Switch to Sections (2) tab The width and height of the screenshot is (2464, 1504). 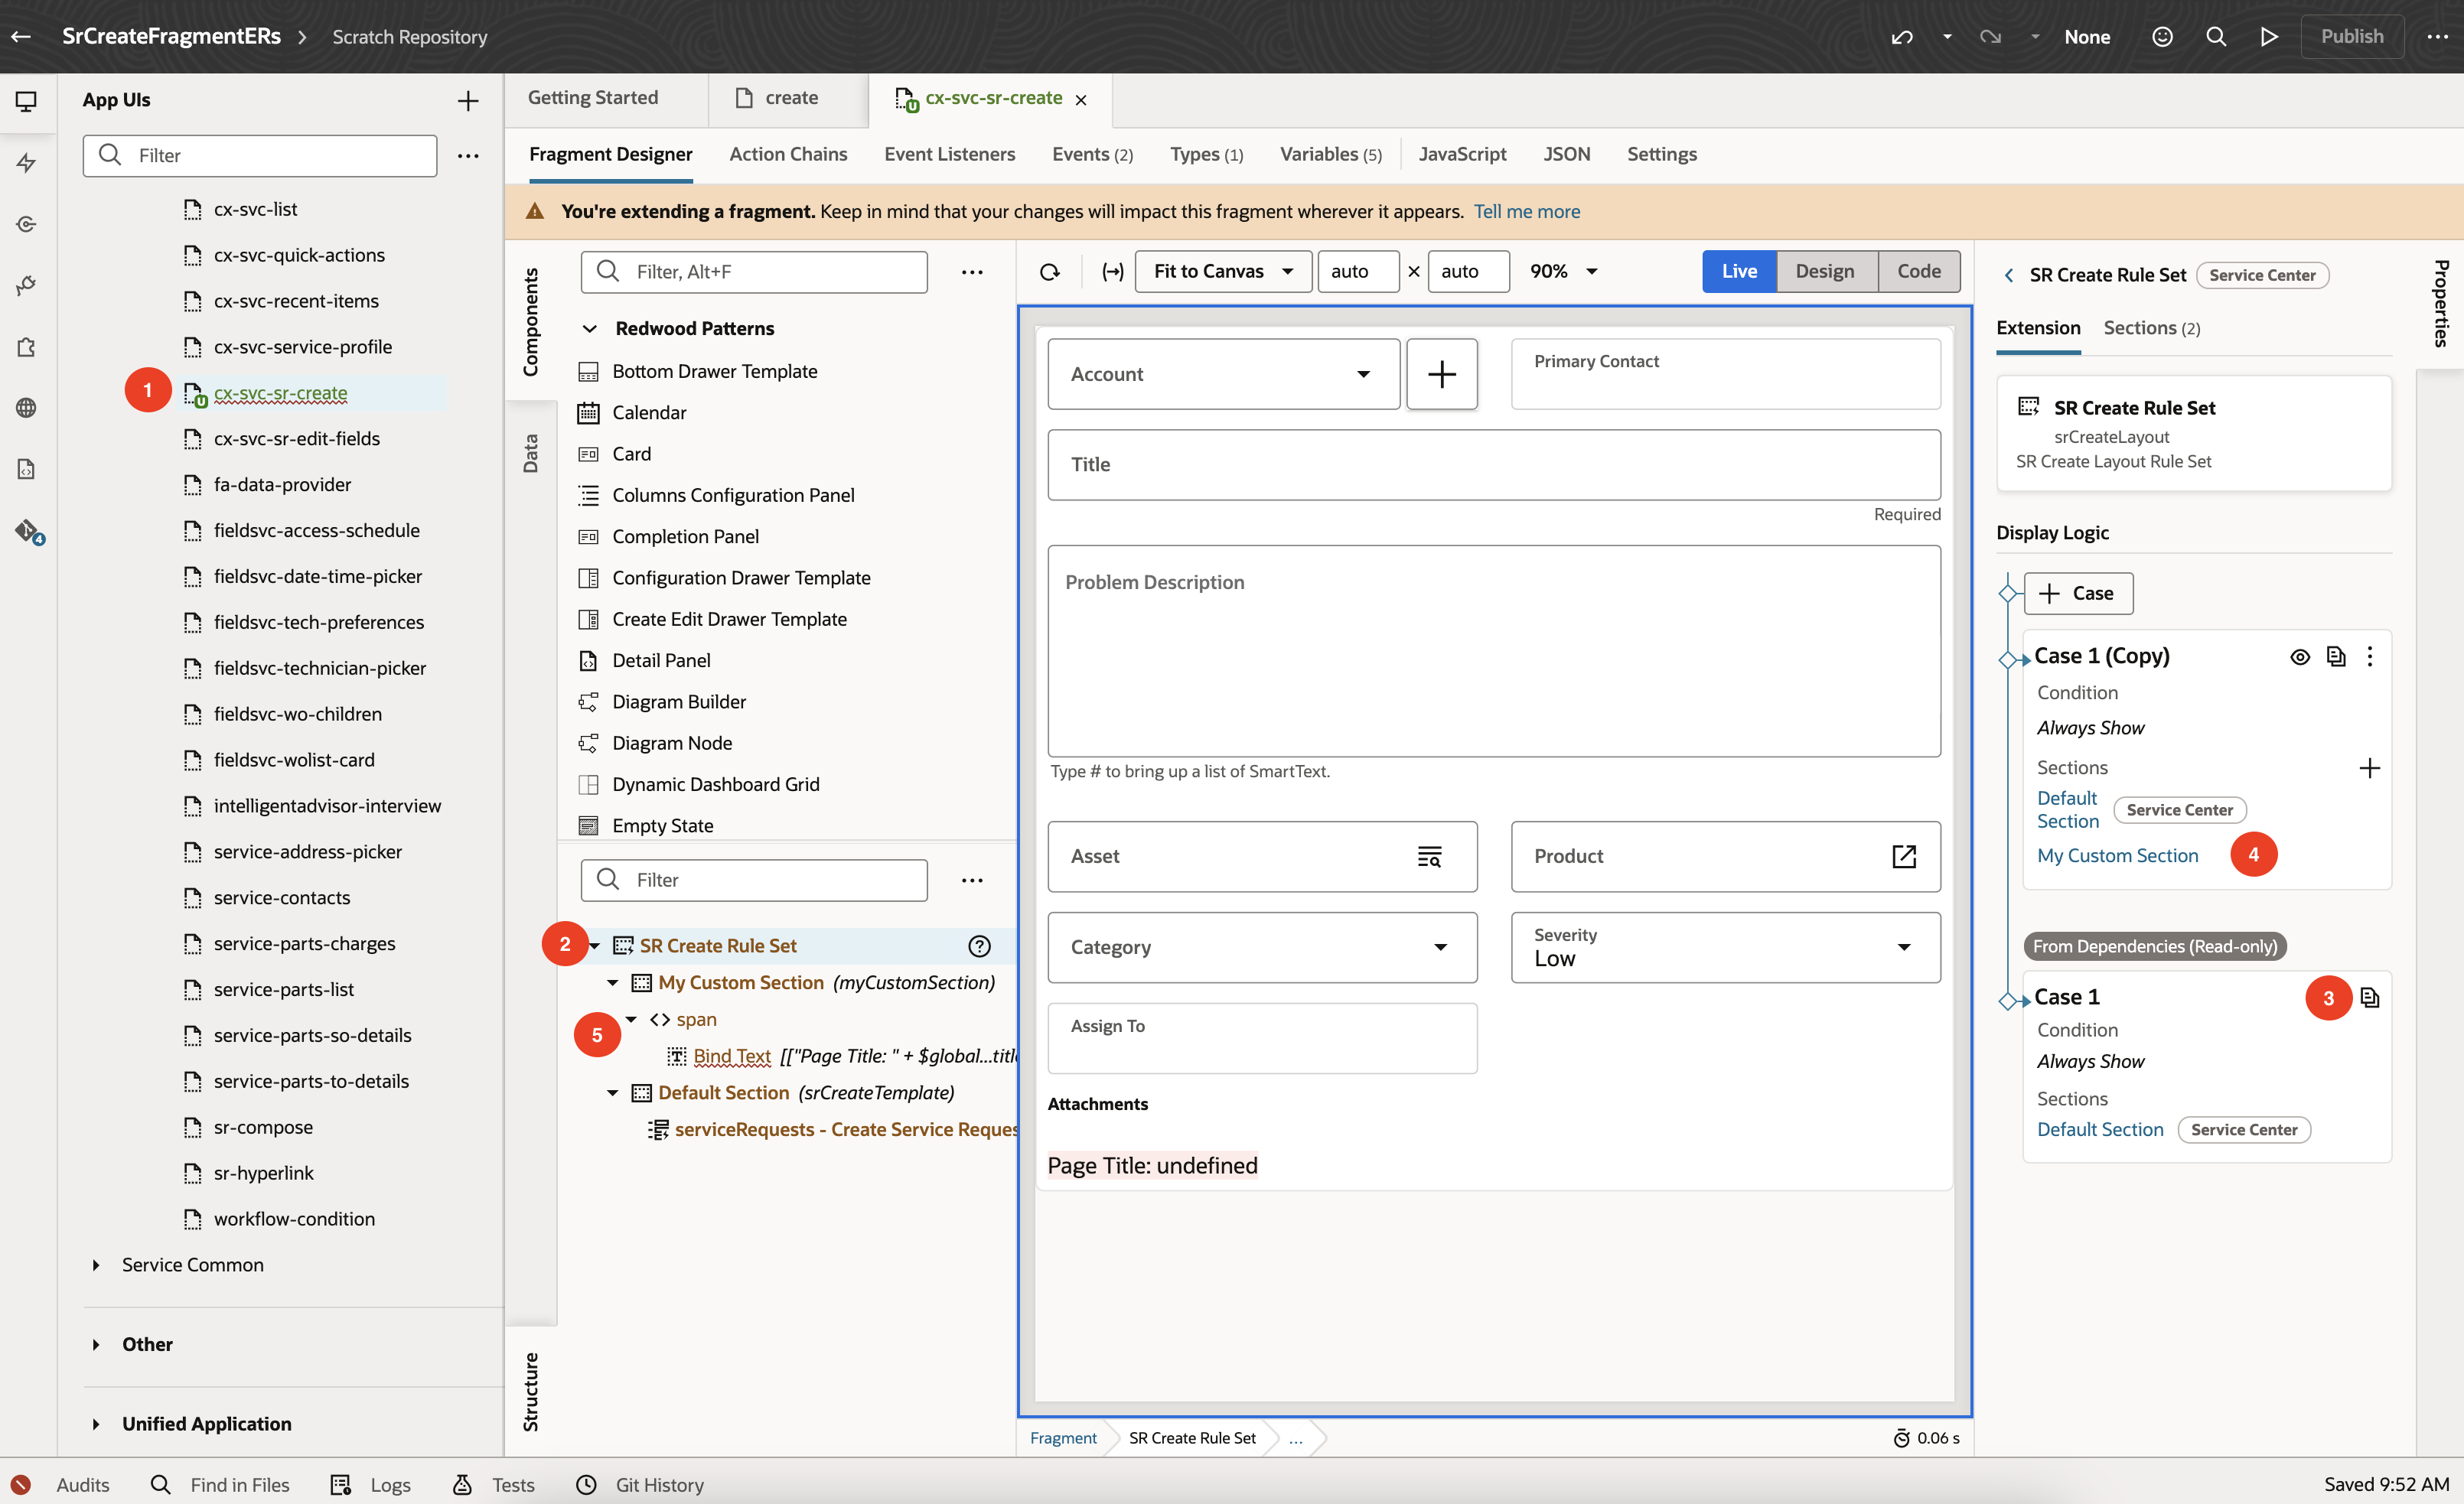(2151, 328)
